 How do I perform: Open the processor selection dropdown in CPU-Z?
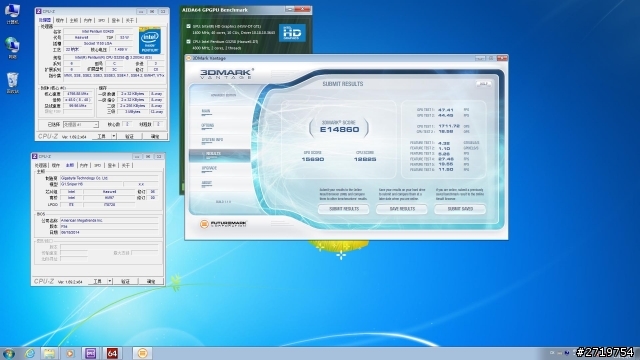click(x=81, y=124)
